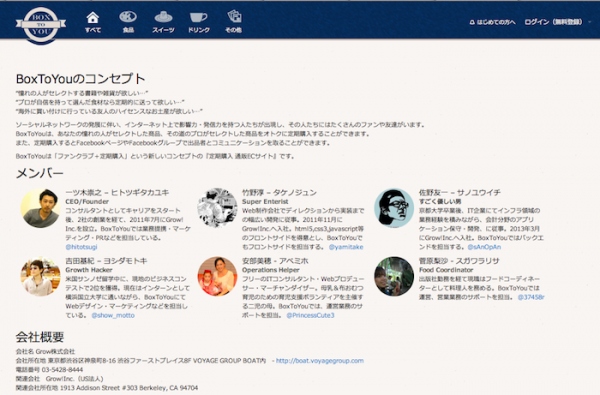Open the @hitotsugi Twitter link
This screenshot has width=600, height=395.
(x=81, y=247)
